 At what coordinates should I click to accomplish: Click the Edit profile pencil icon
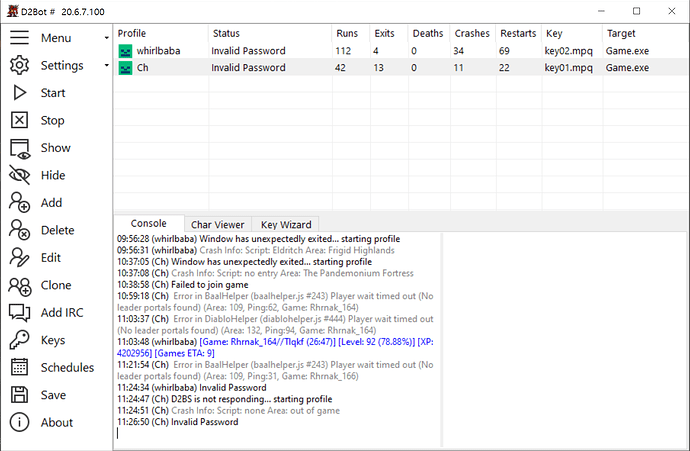pos(19,257)
